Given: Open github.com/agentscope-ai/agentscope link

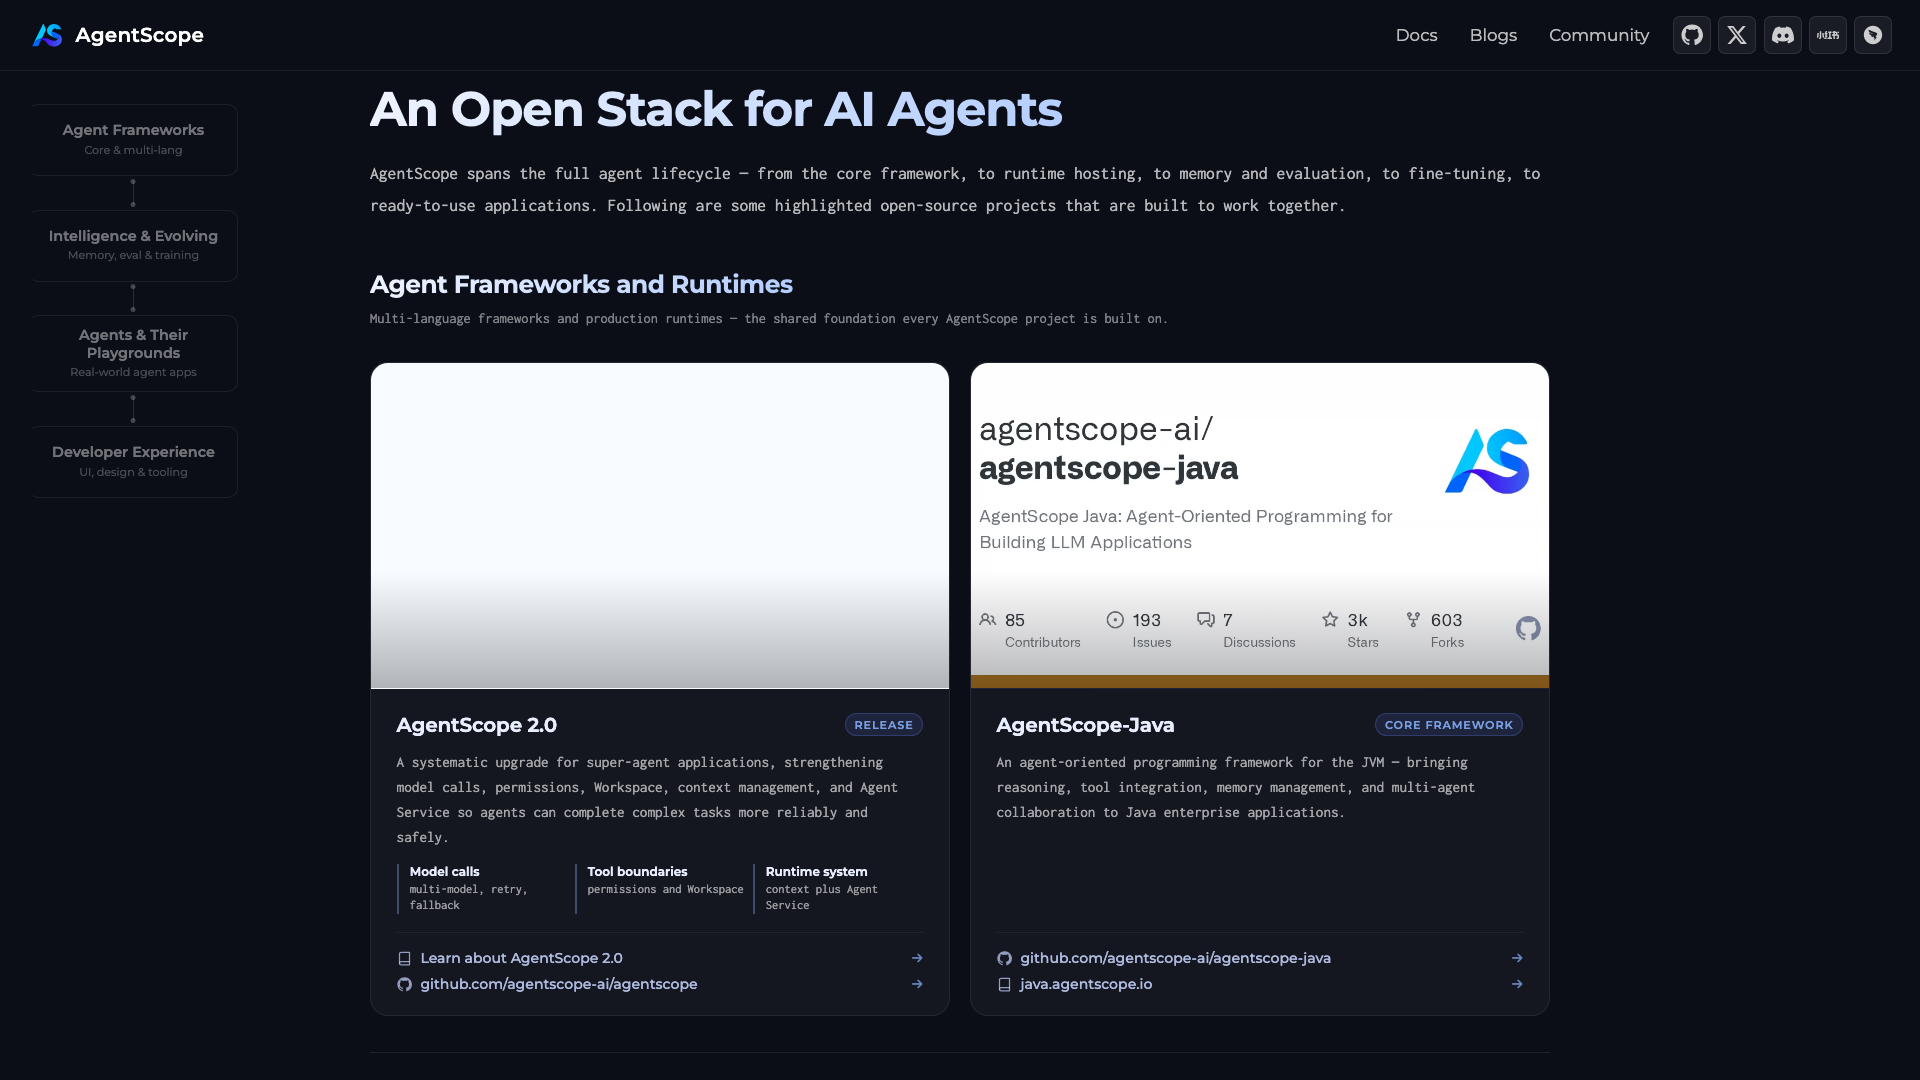Looking at the screenshot, I should [660, 984].
